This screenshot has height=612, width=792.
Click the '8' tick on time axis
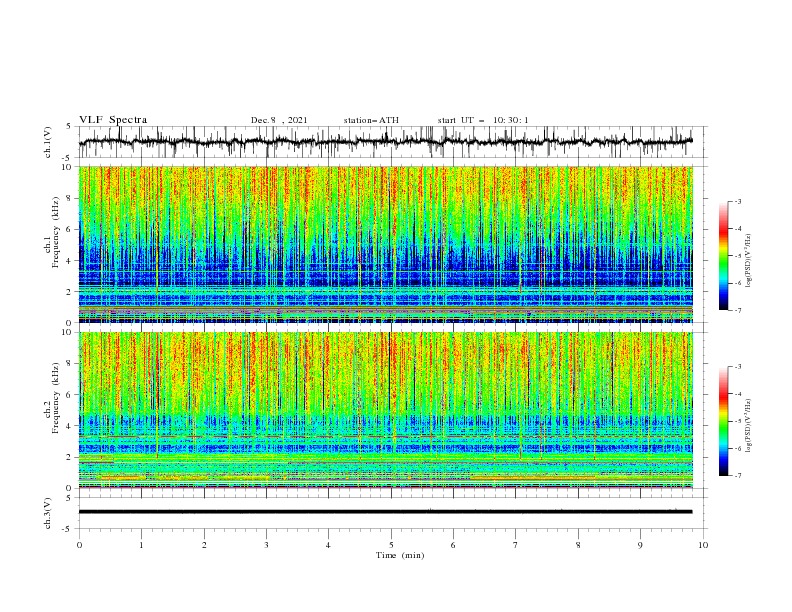pyautogui.click(x=578, y=545)
